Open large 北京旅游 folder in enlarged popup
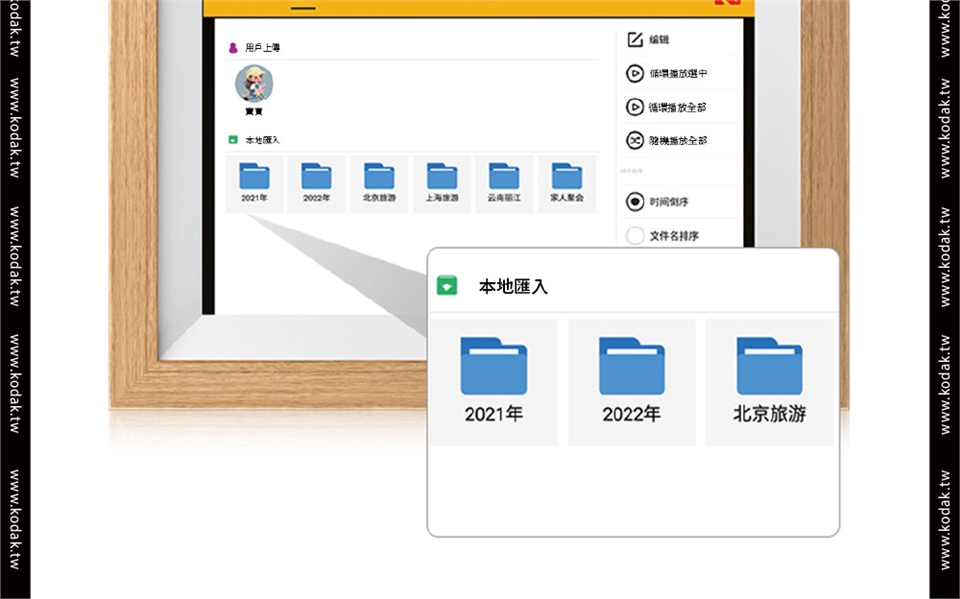The width and height of the screenshot is (960, 599). [x=769, y=381]
